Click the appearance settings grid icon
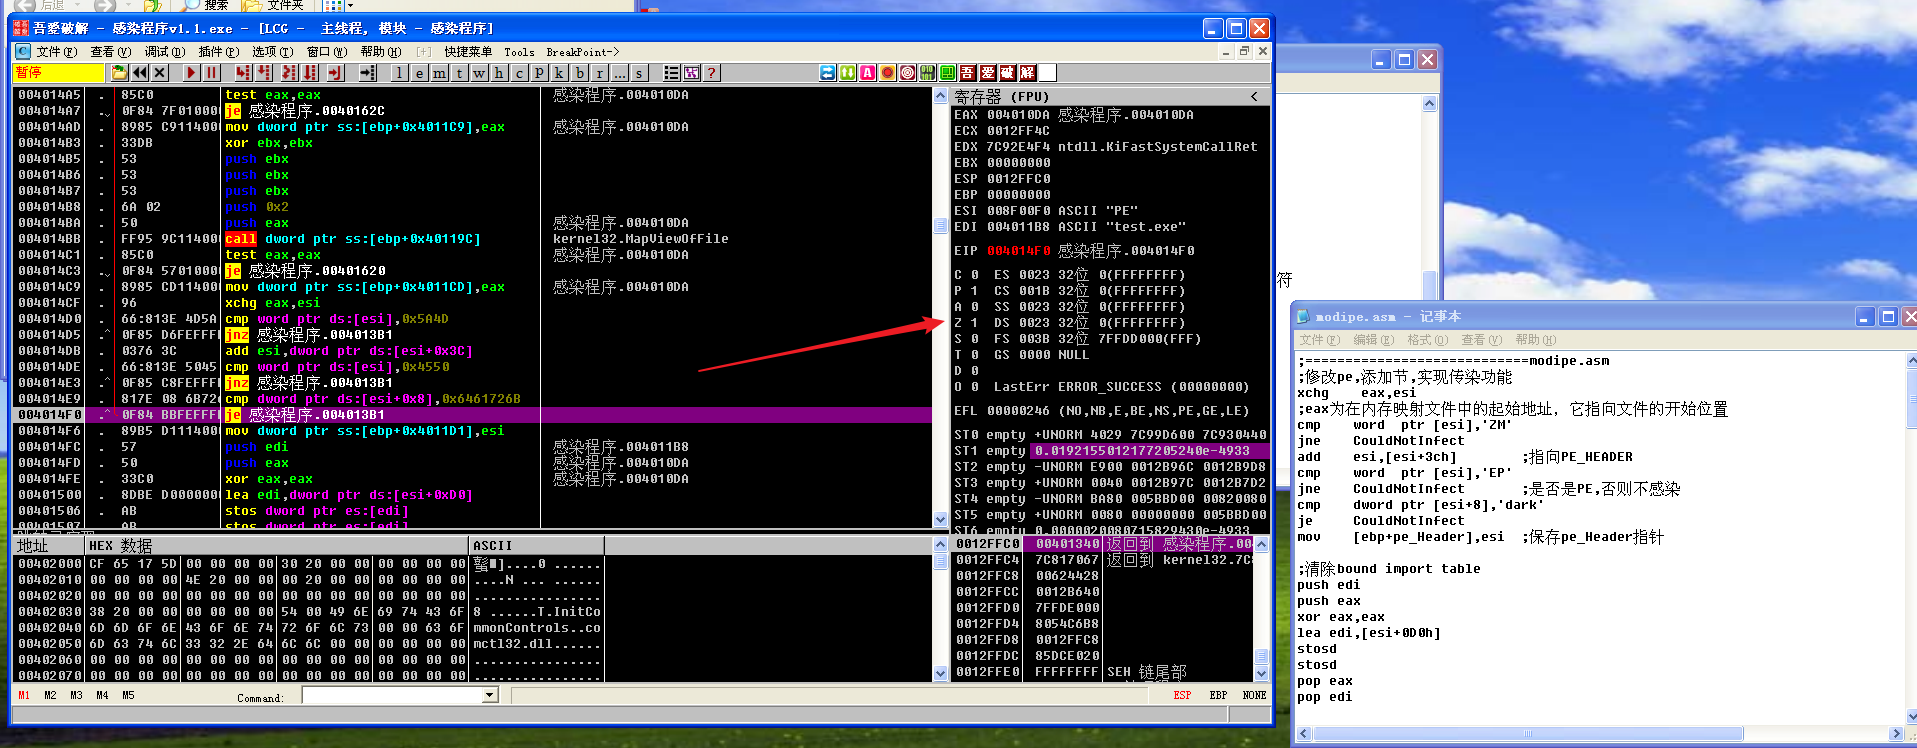Image resolution: width=1917 pixels, height=748 pixels. pos(691,73)
